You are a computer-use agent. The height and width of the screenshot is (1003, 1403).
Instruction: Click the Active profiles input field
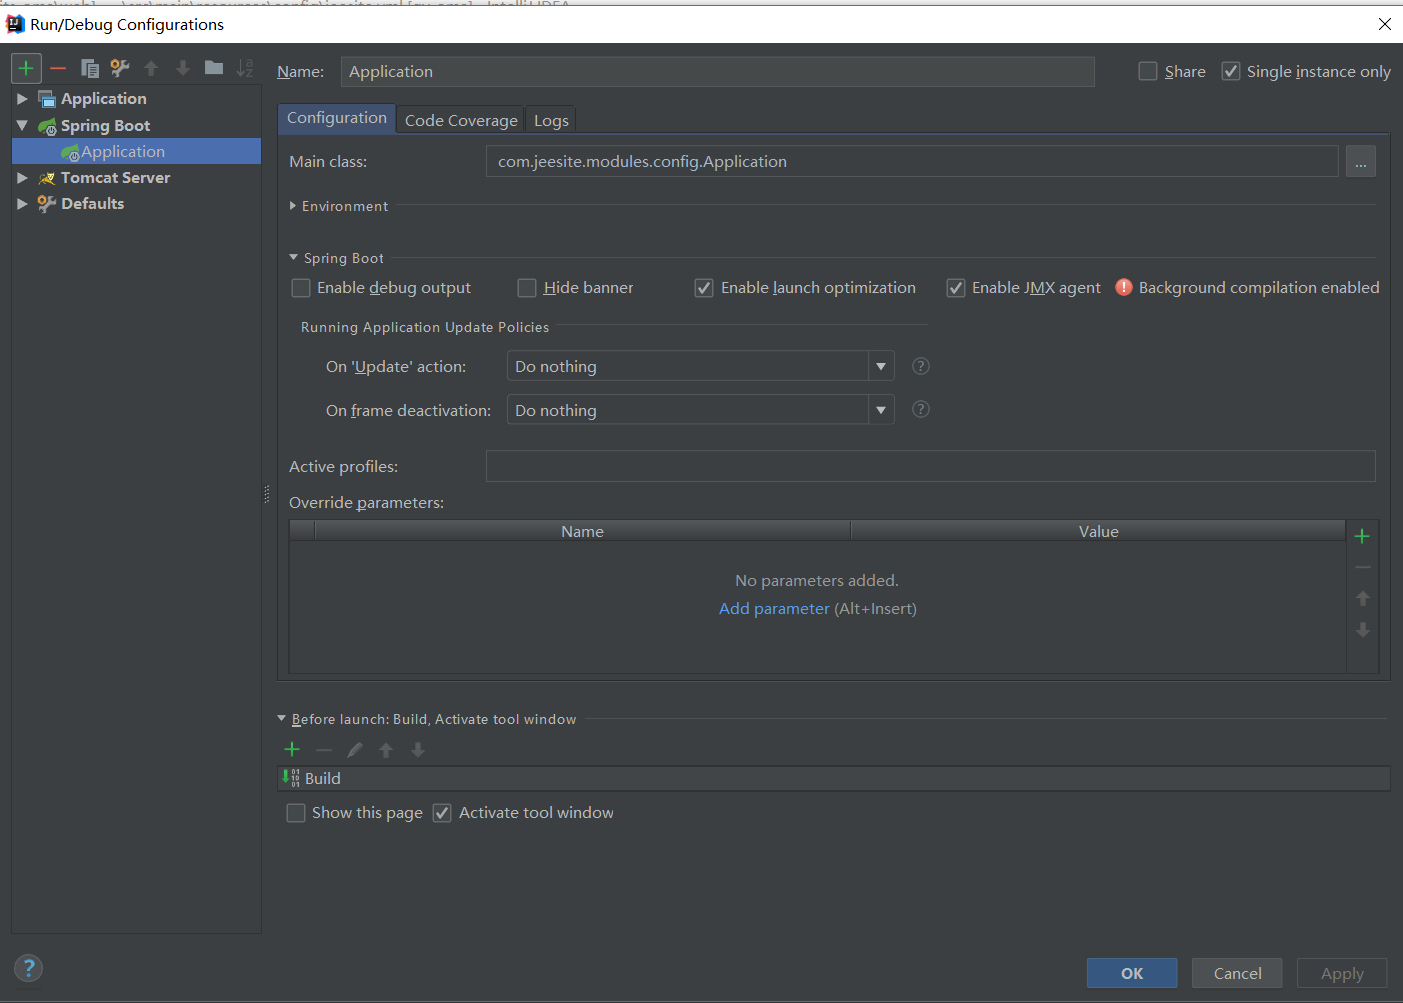pos(930,466)
